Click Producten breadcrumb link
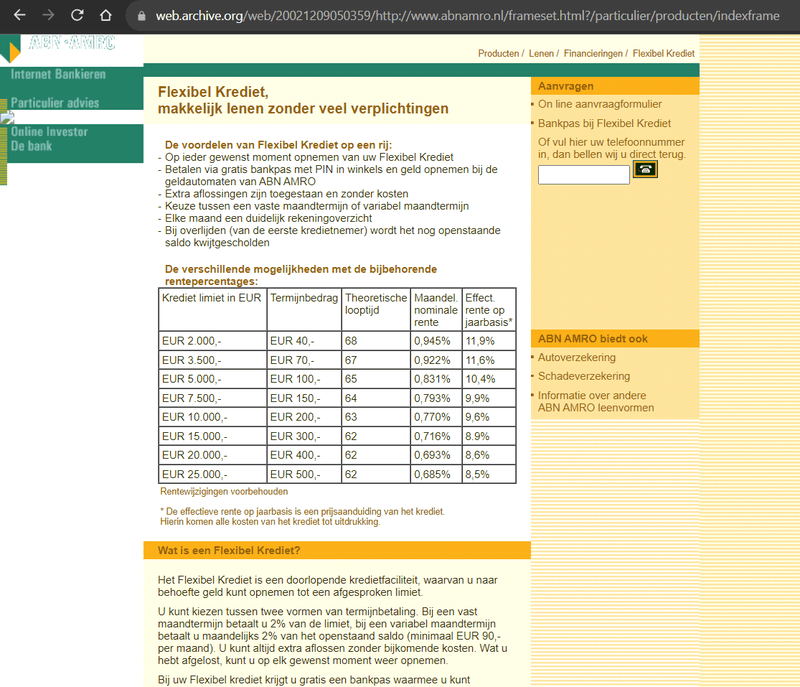Viewport: 800px width, 687px height. (x=498, y=54)
